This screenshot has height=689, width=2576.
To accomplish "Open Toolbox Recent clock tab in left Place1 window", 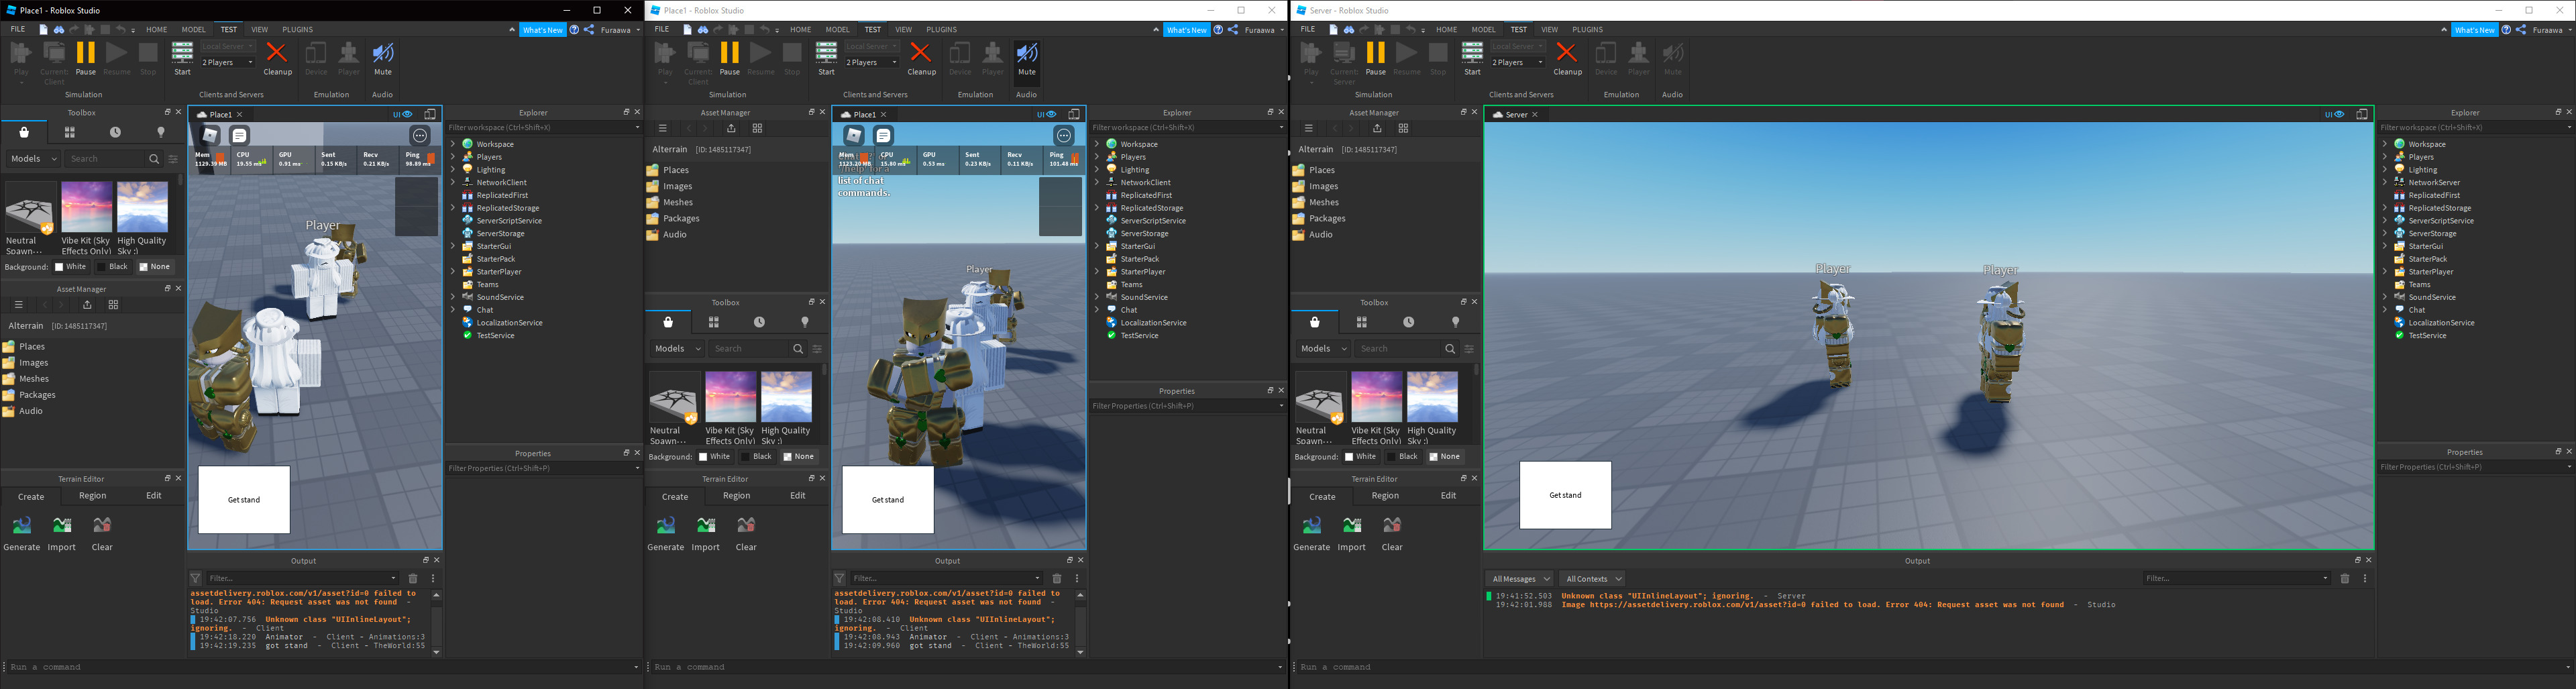I will pos(115,132).
